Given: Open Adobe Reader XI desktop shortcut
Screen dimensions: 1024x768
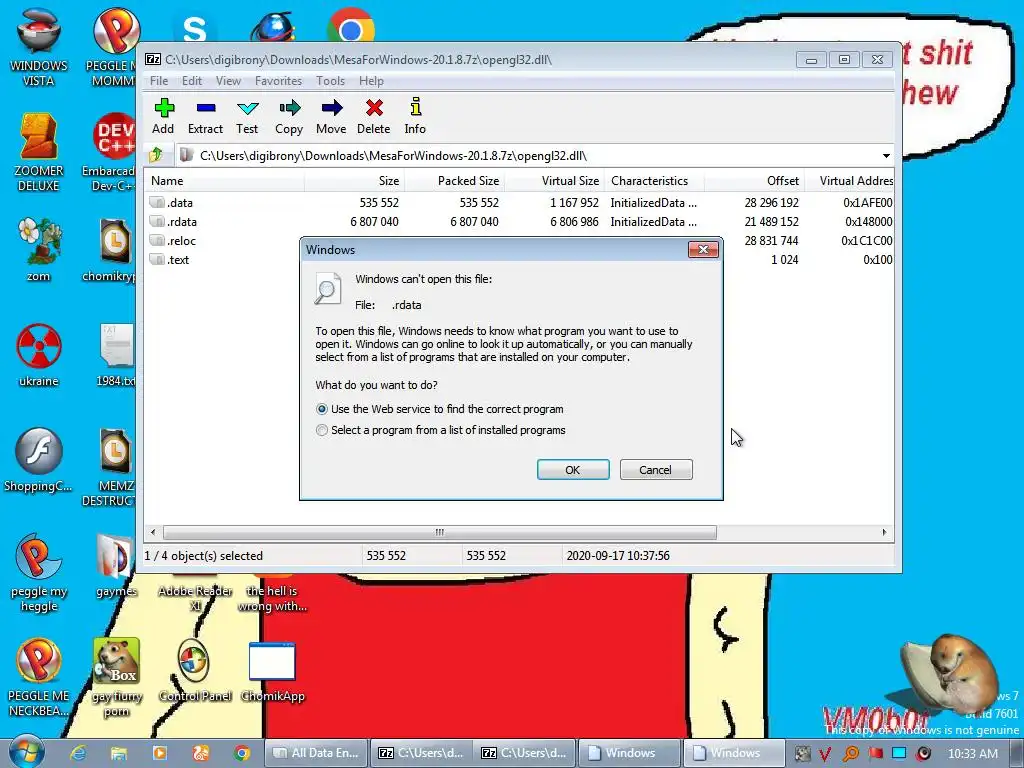Looking at the screenshot, I should (195, 593).
